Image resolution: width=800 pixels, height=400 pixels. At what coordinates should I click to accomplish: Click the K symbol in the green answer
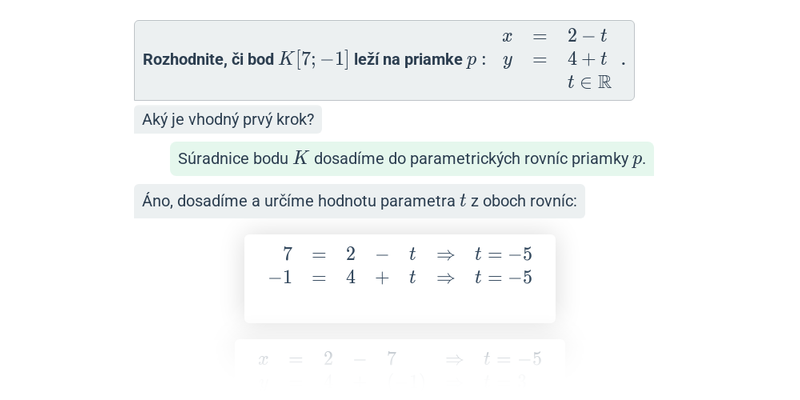[x=301, y=158]
